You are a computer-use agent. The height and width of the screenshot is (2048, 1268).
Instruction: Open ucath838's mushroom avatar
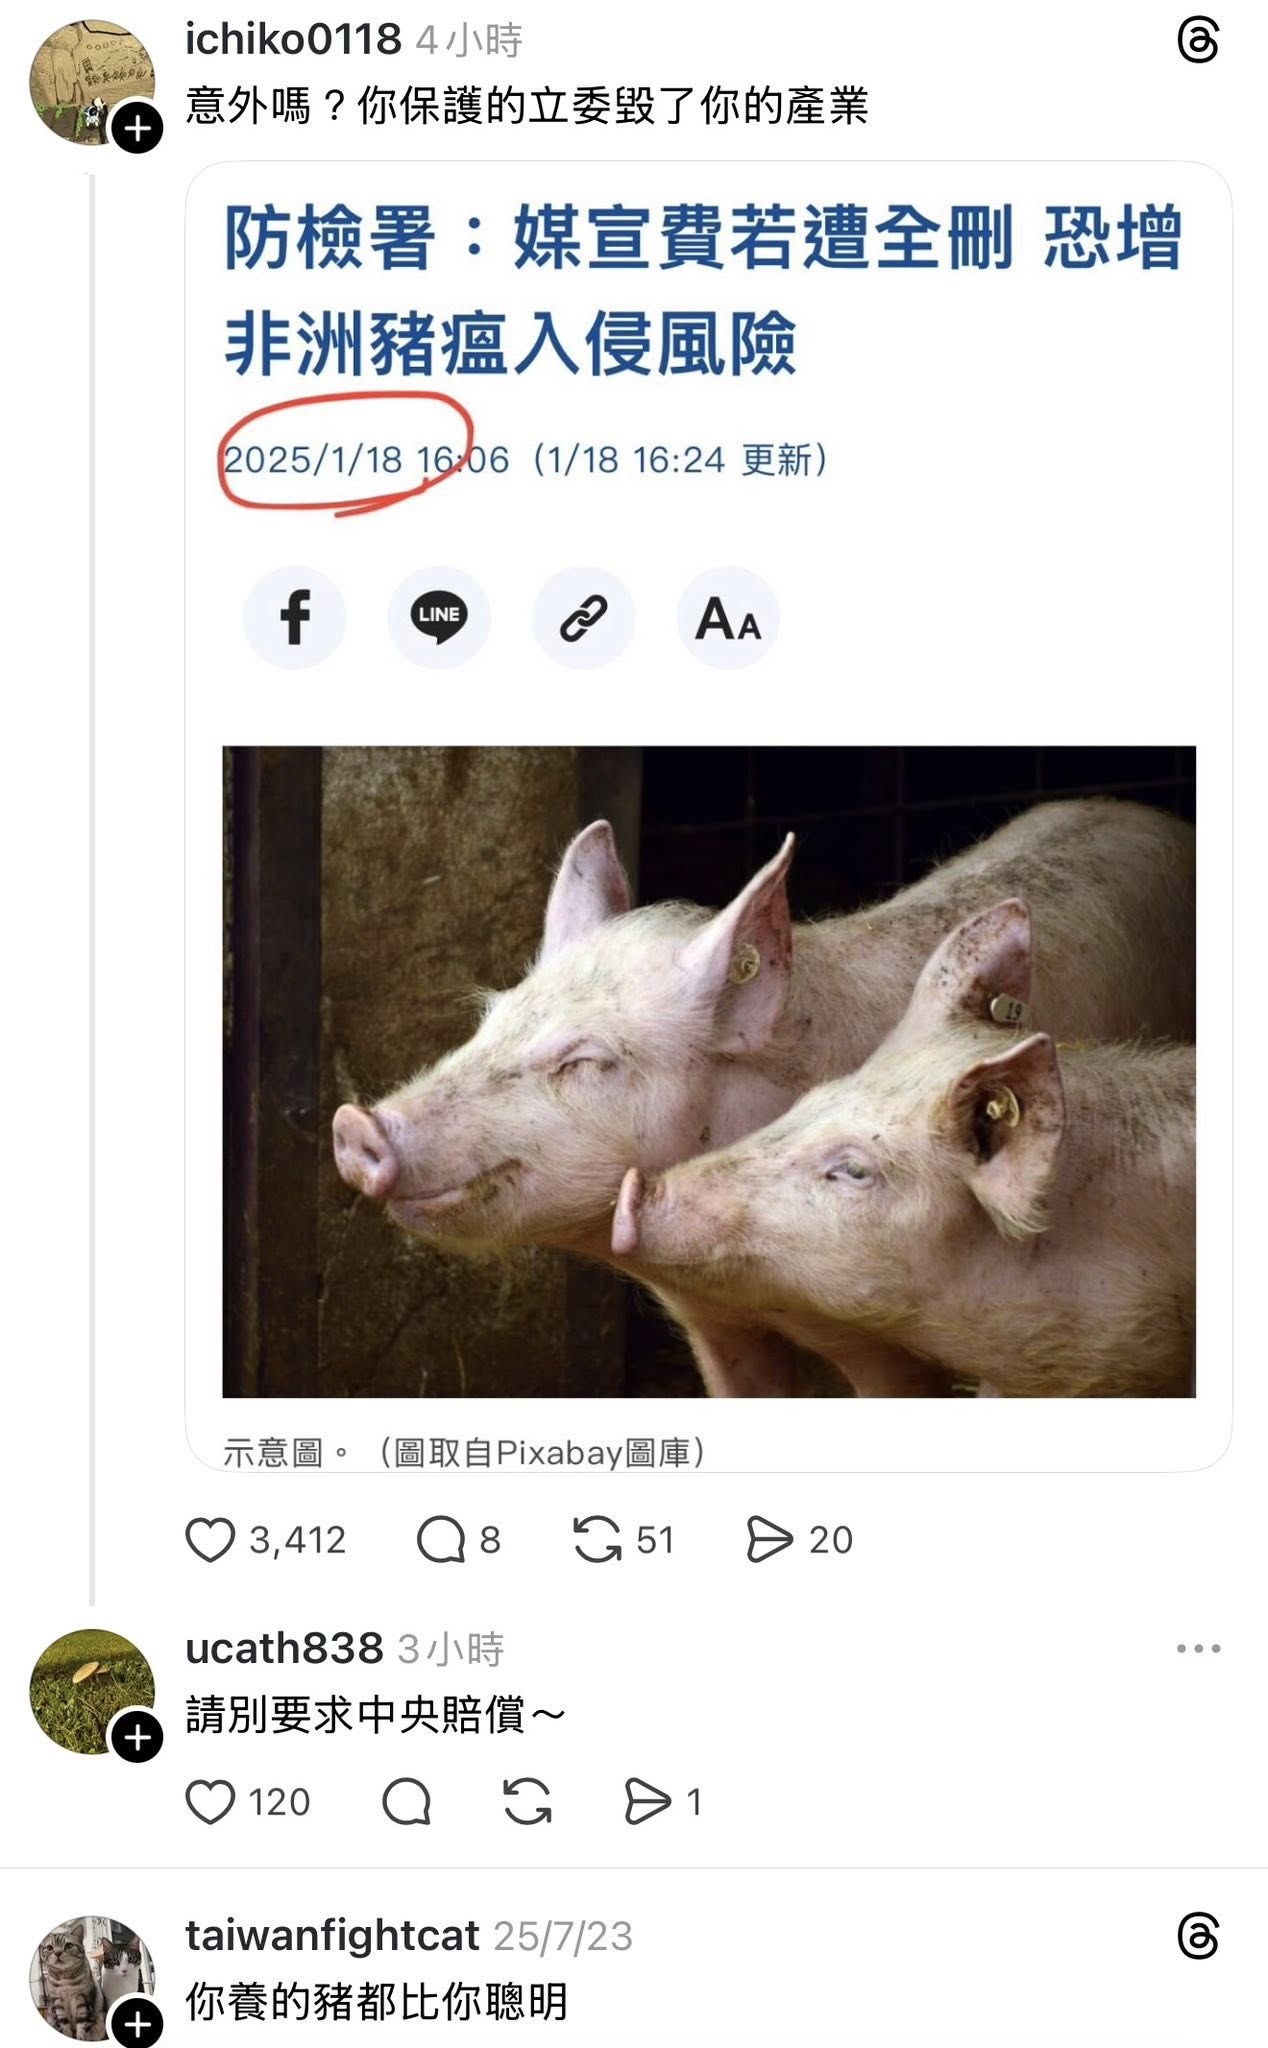click(92, 1690)
